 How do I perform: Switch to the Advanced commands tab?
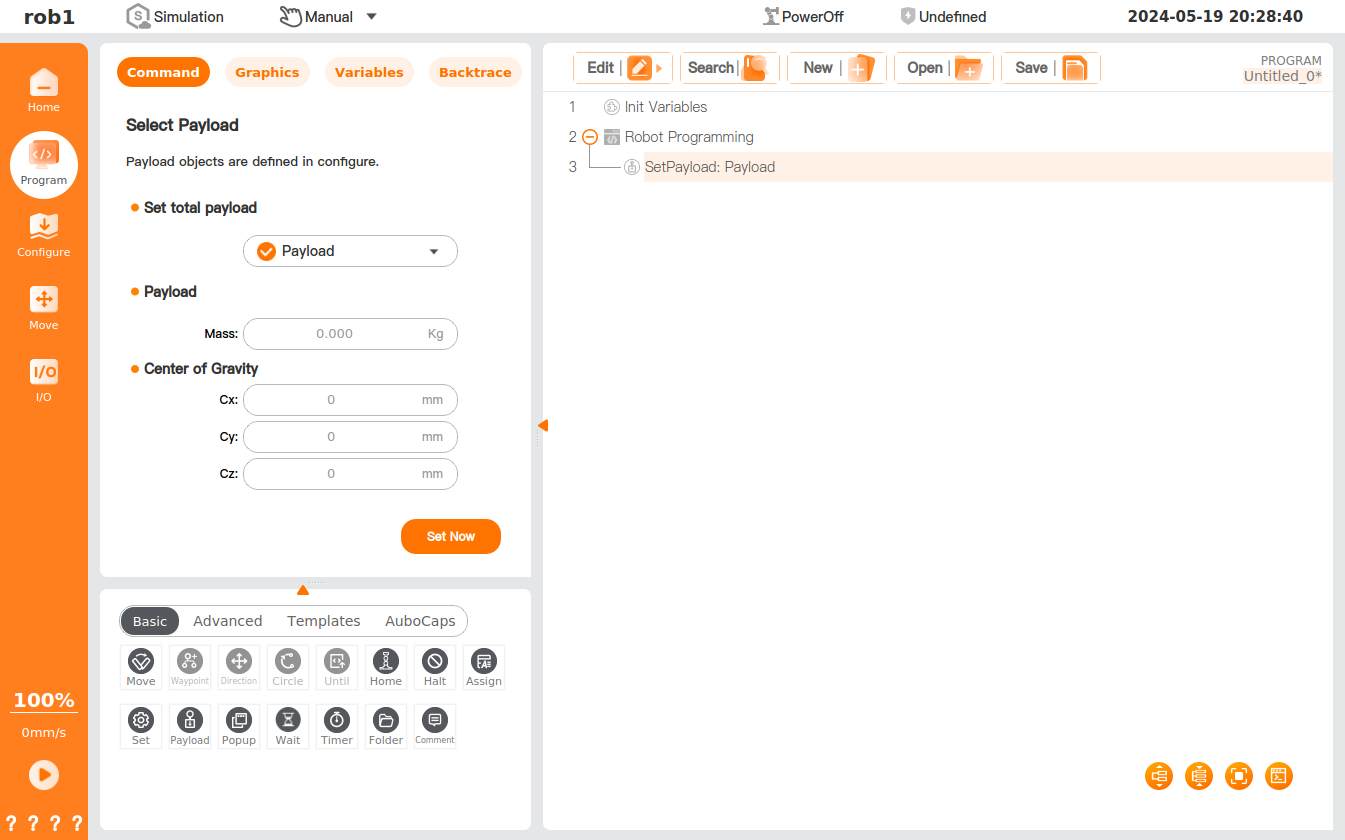tap(227, 621)
